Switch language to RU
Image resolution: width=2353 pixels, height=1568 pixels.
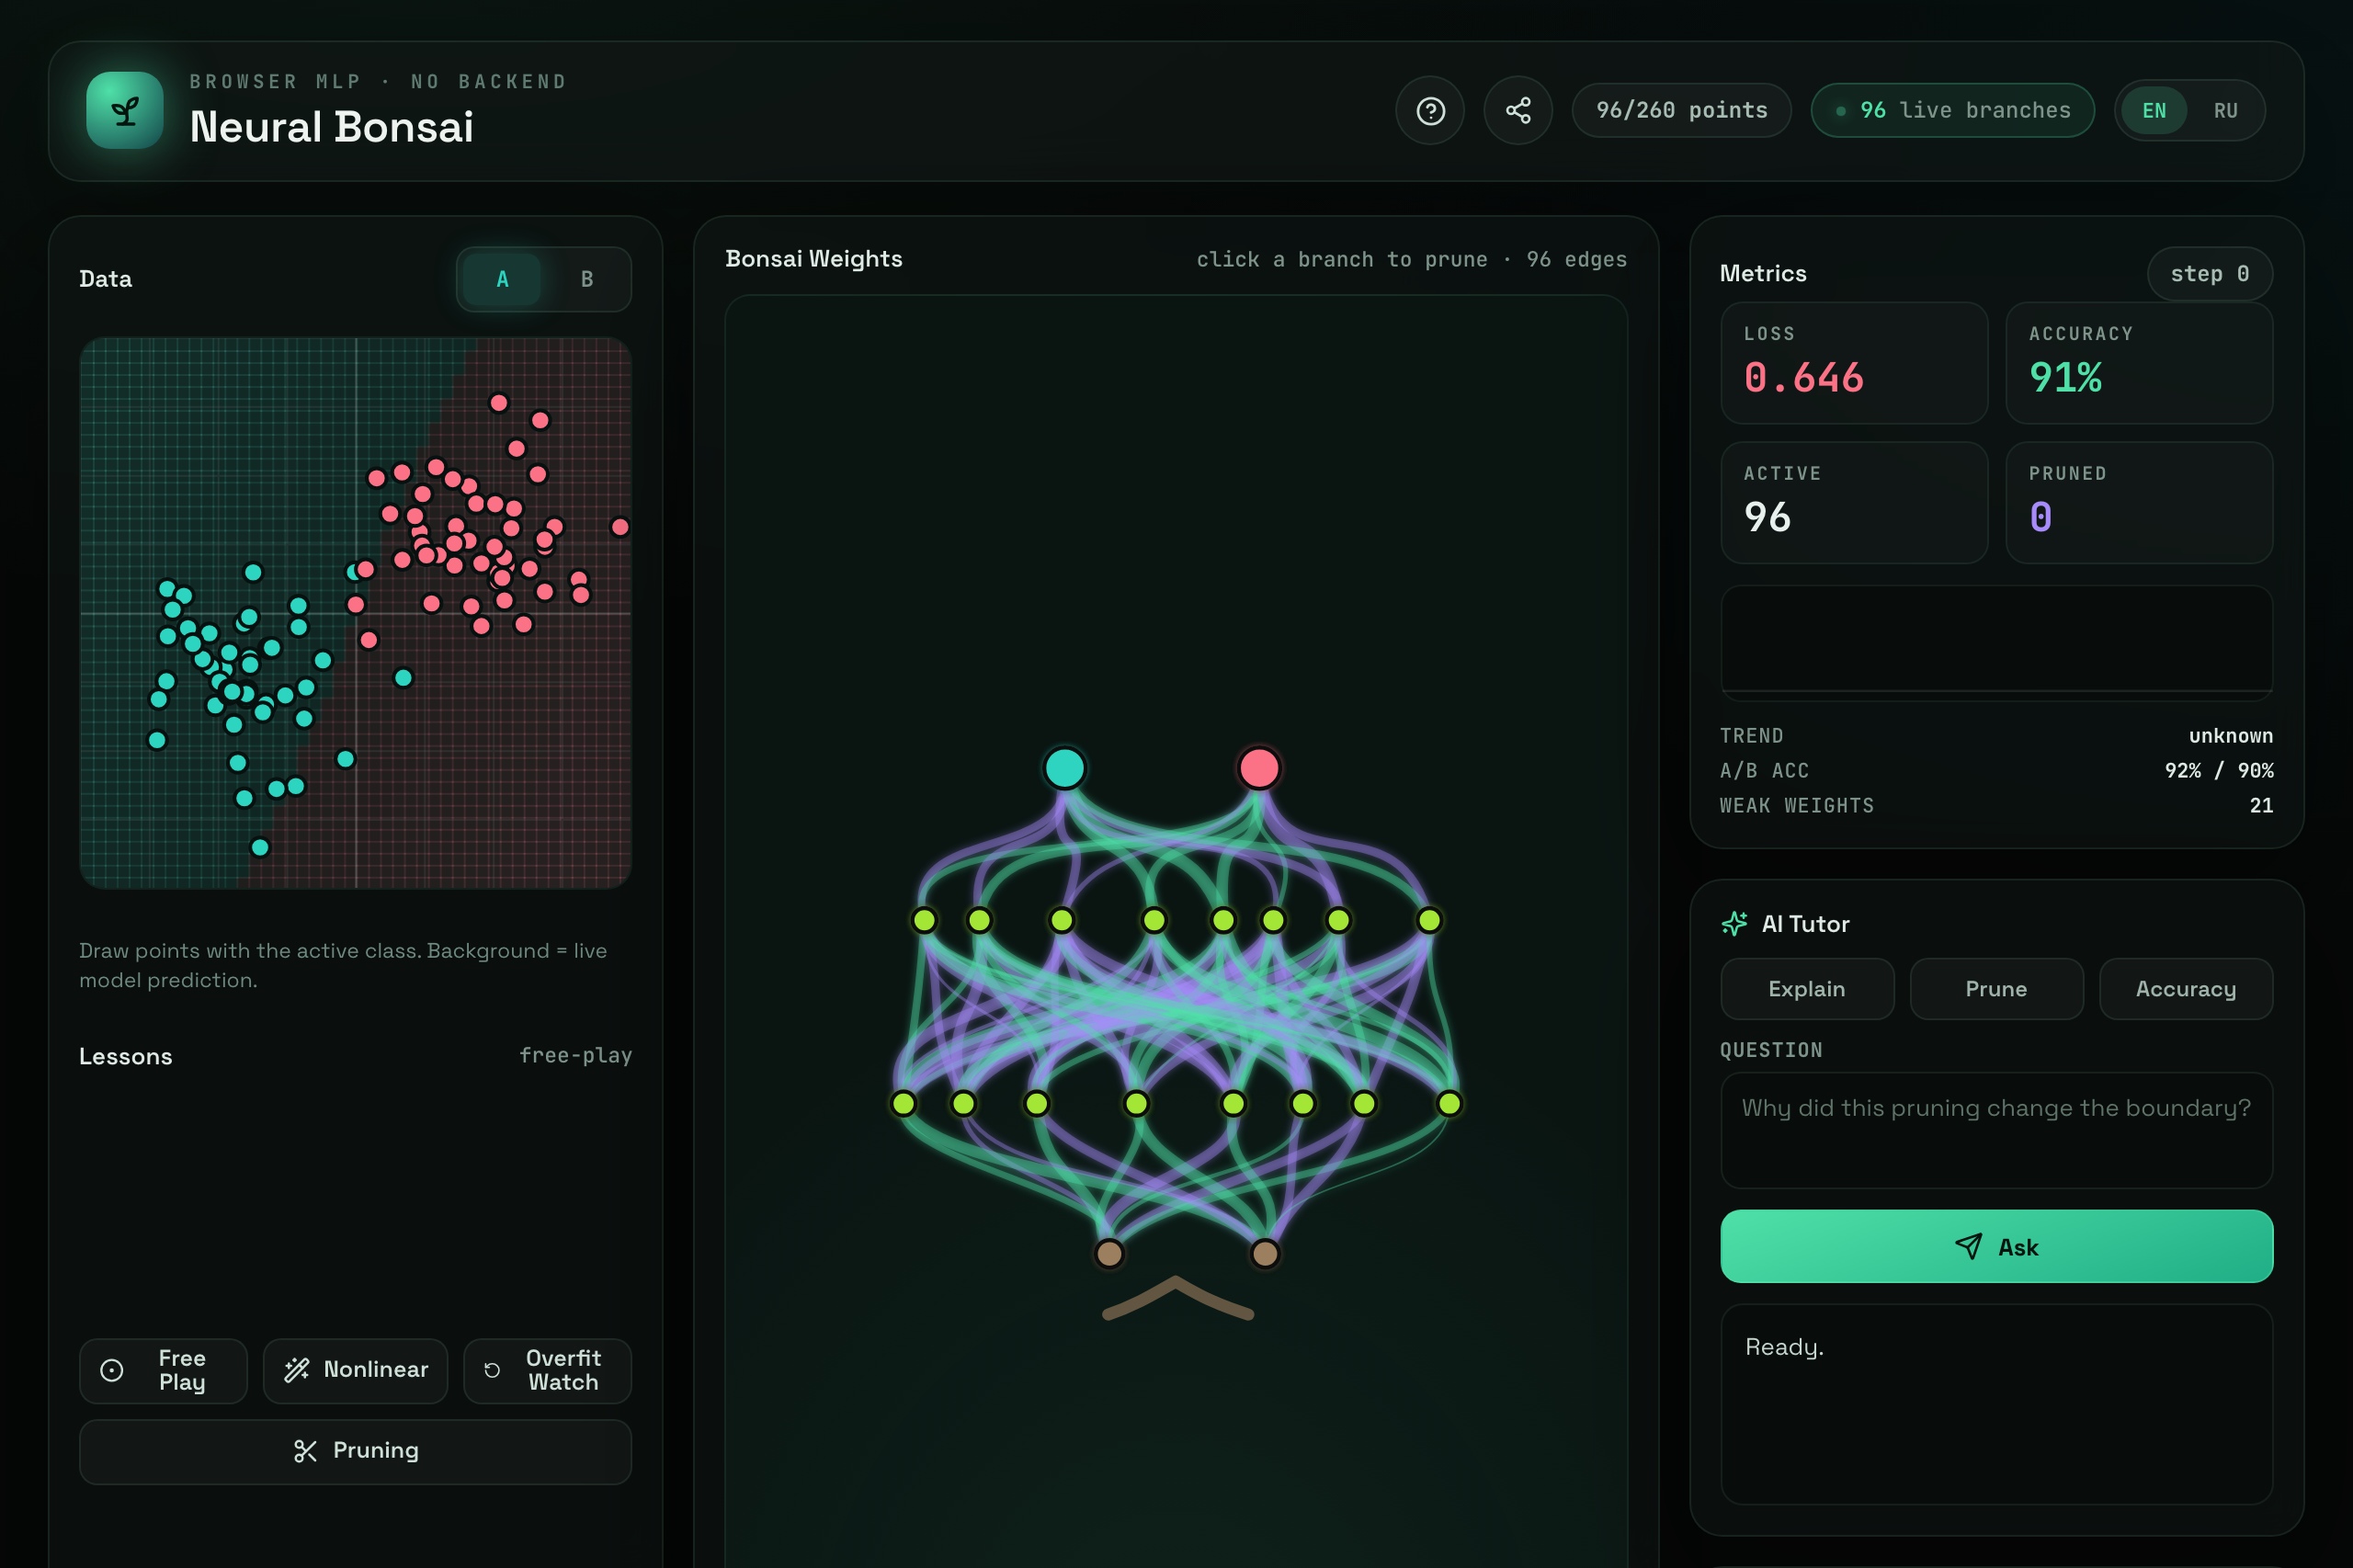[x=2225, y=111]
